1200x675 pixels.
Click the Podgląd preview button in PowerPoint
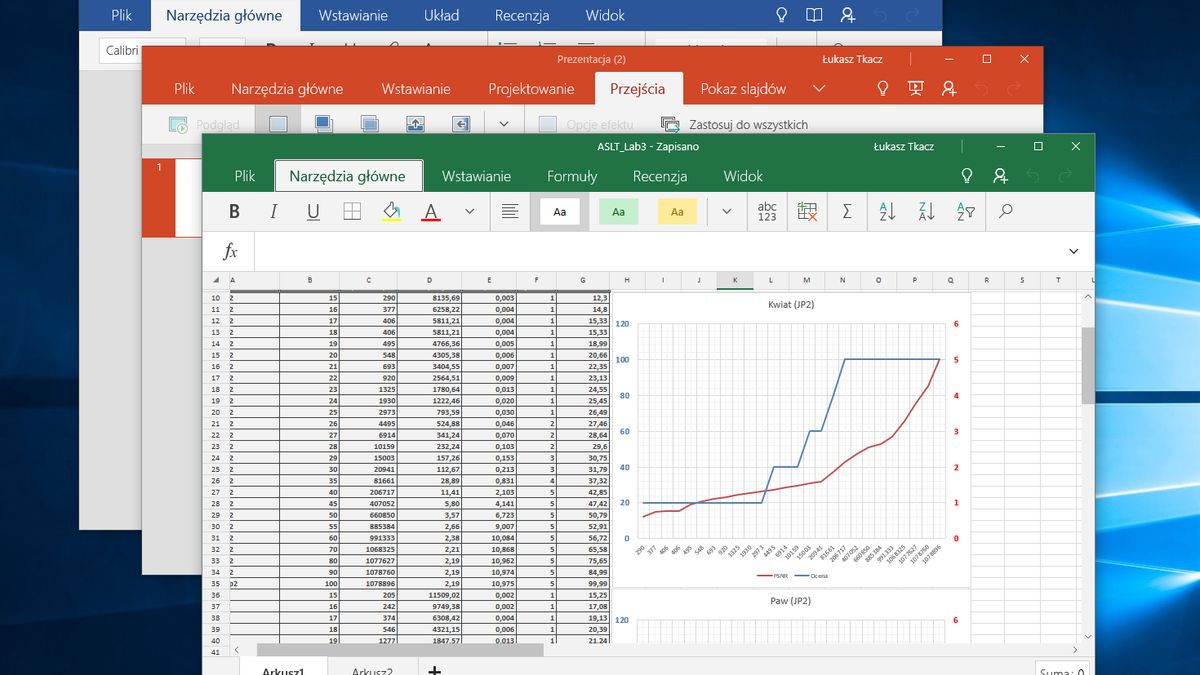pos(205,125)
